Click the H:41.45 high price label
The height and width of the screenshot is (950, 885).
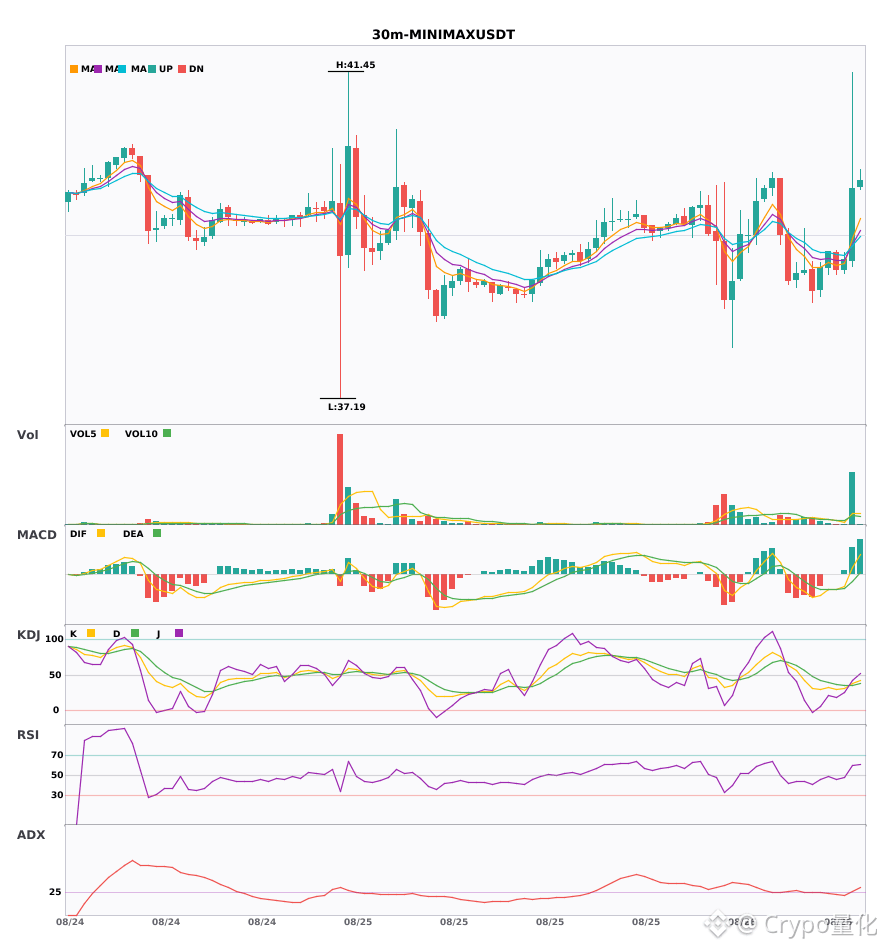[x=356, y=65]
